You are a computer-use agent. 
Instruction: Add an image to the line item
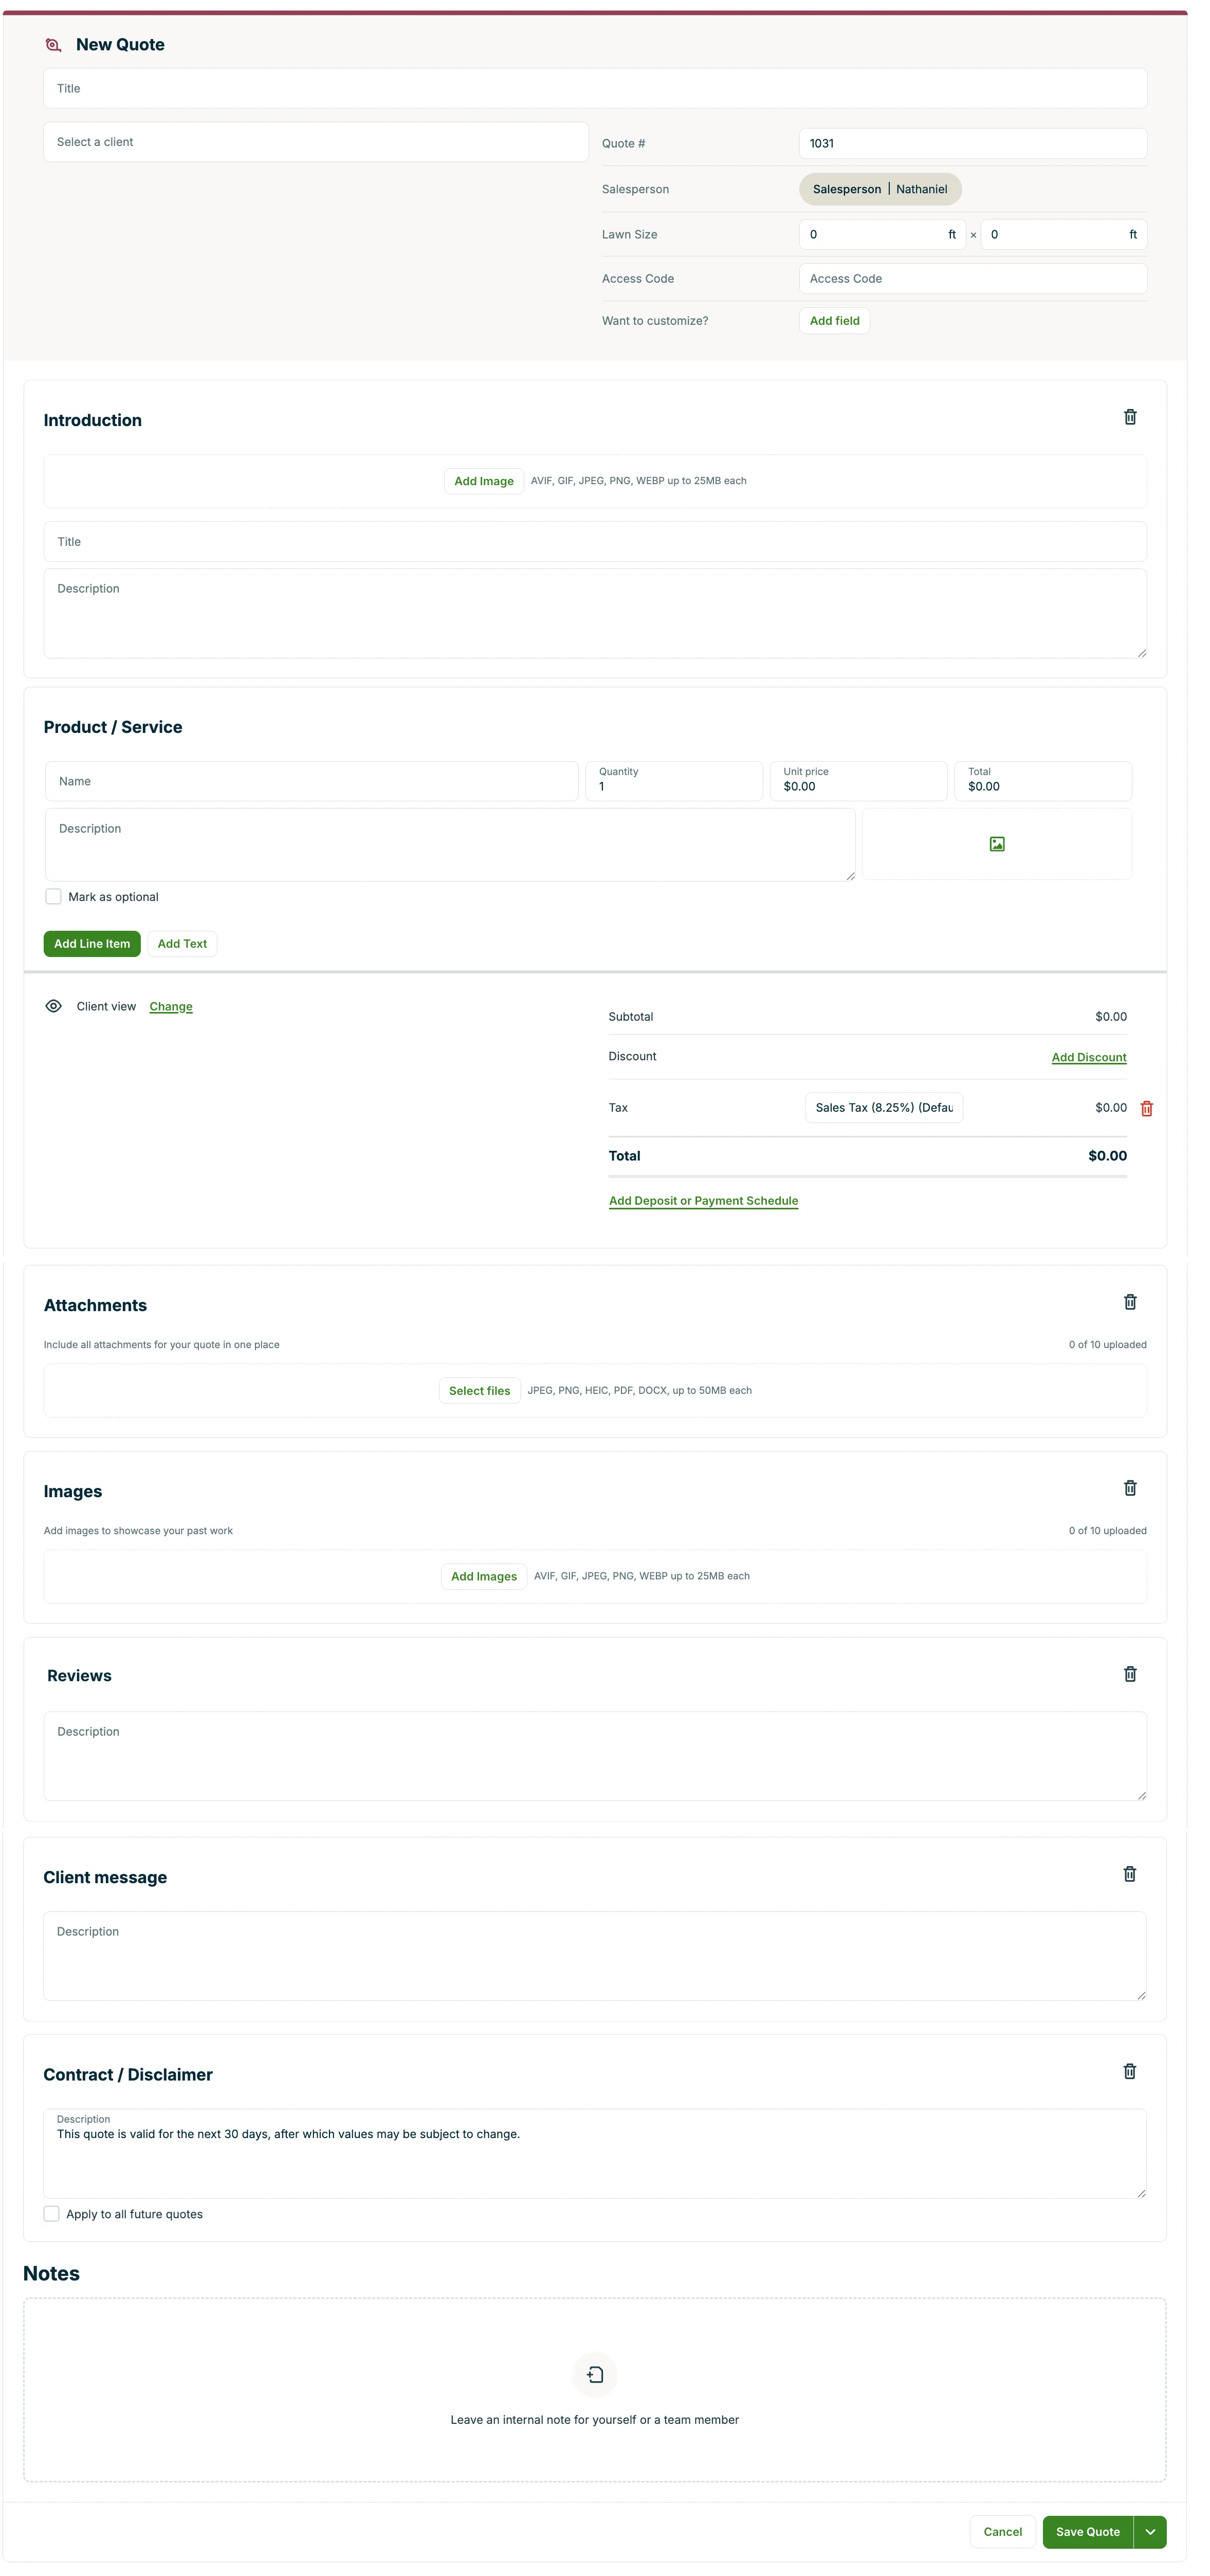997,844
